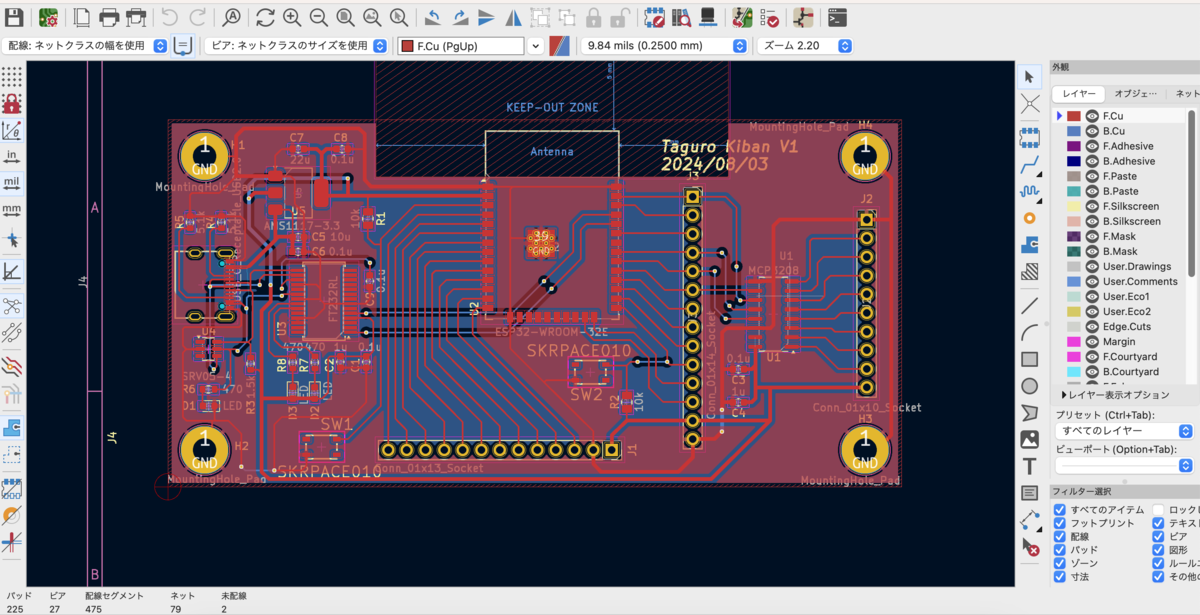Click the Undo arrow icon
Screen dimensions: 1200x615
[169, 17]
